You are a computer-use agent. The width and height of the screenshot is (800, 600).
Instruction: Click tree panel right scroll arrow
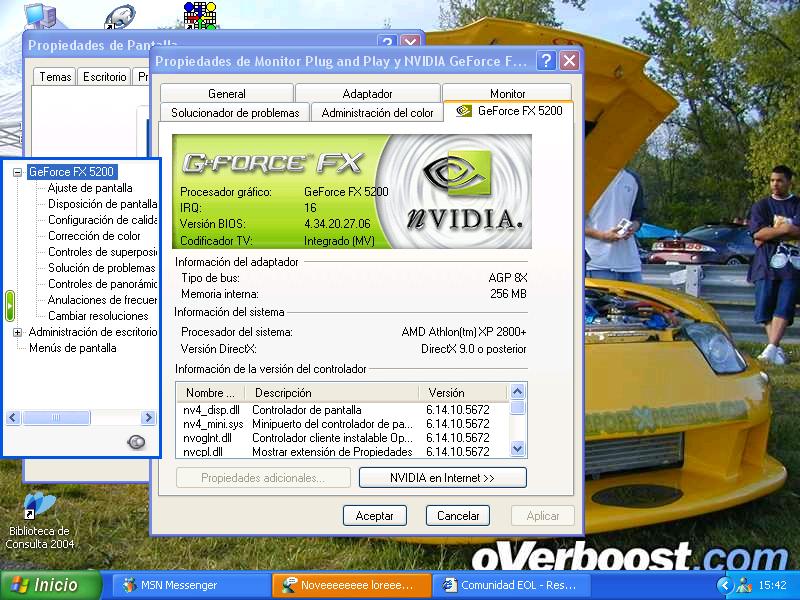(x=148, y=418)
